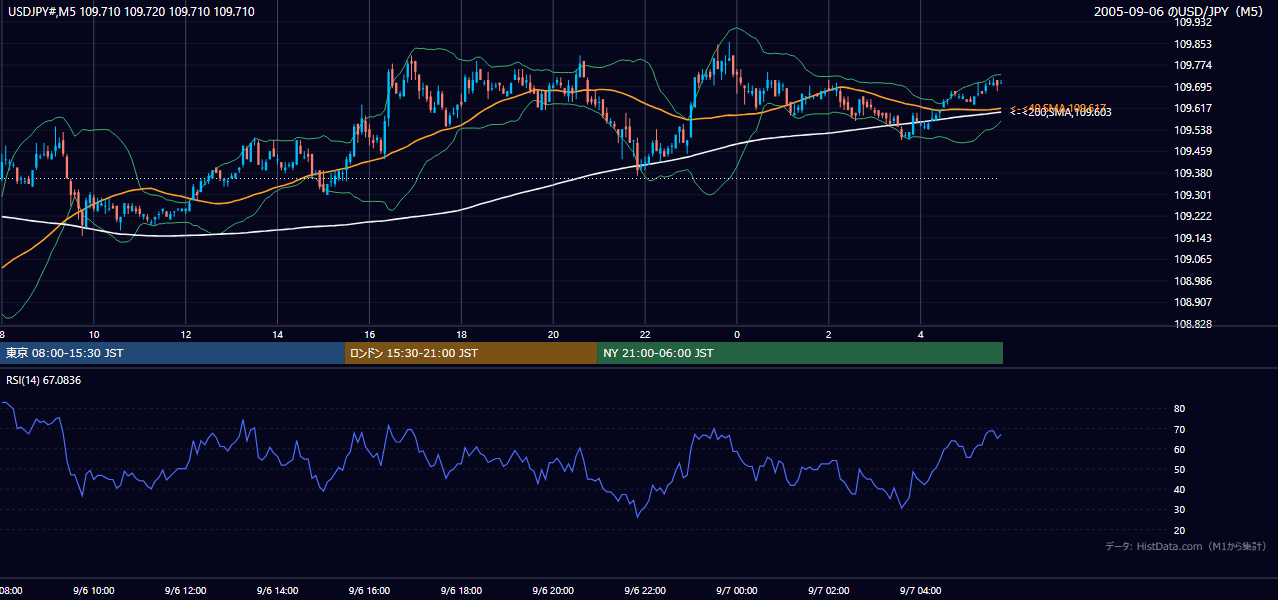Click the 9/6 14:00 bottom timeline label

(x=278, y=591)
